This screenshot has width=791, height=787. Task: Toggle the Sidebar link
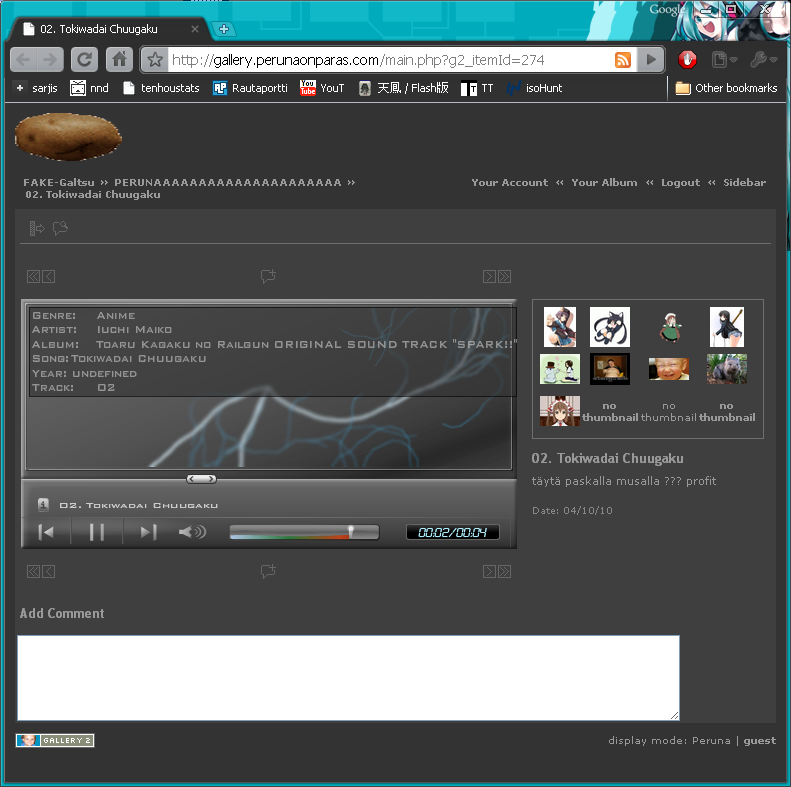pos(744,183)
